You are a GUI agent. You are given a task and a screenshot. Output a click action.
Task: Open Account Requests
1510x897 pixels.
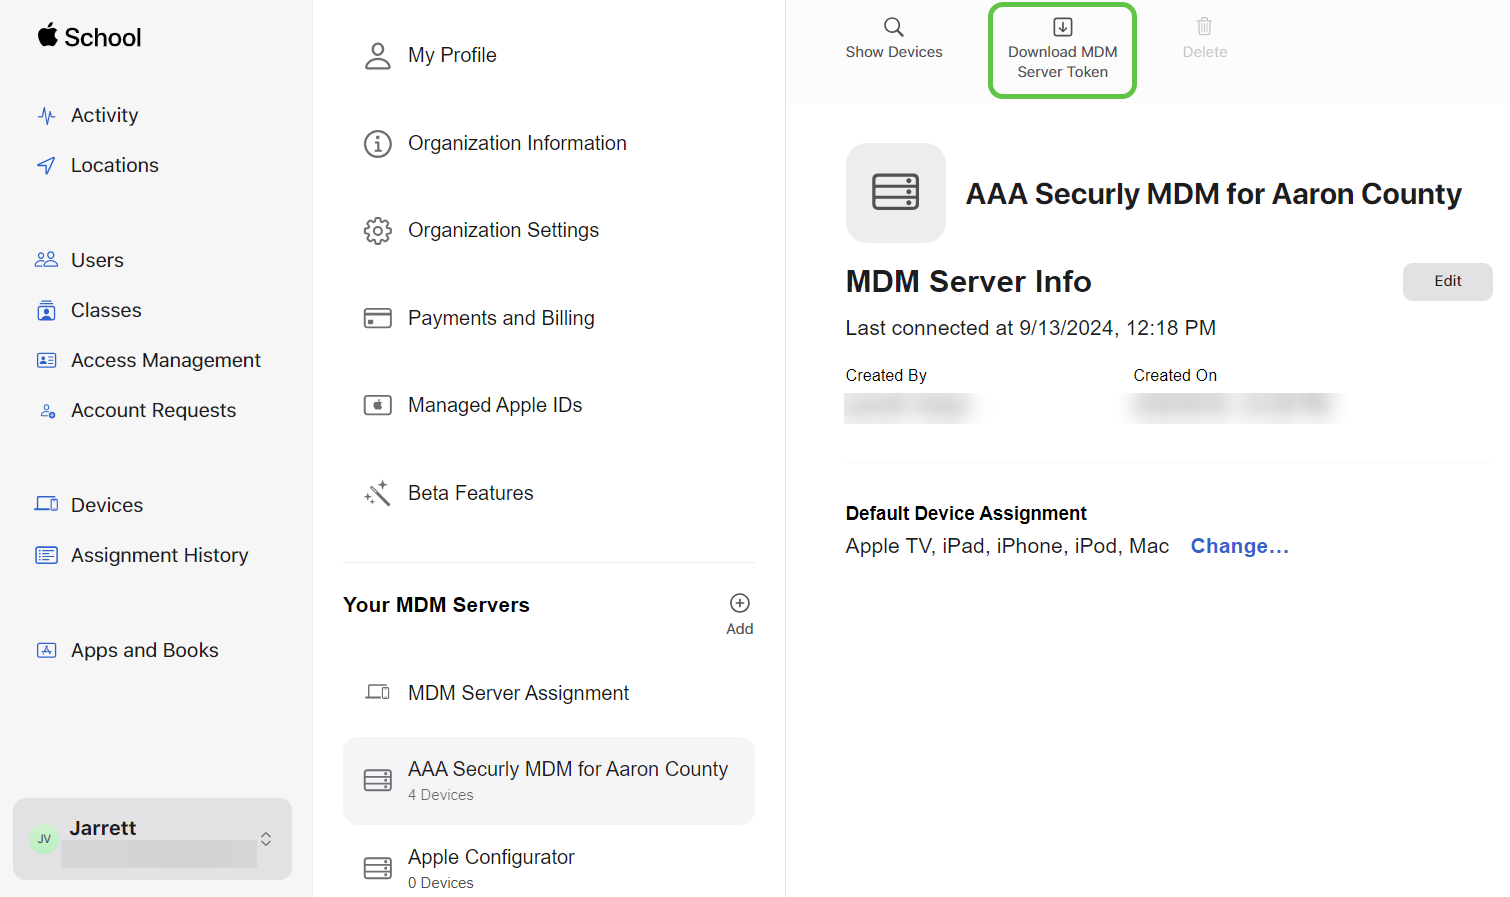154,411
